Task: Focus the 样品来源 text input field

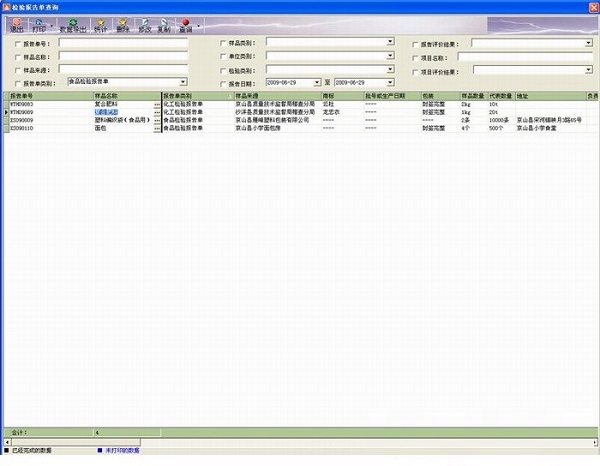Action: point(123,69)
